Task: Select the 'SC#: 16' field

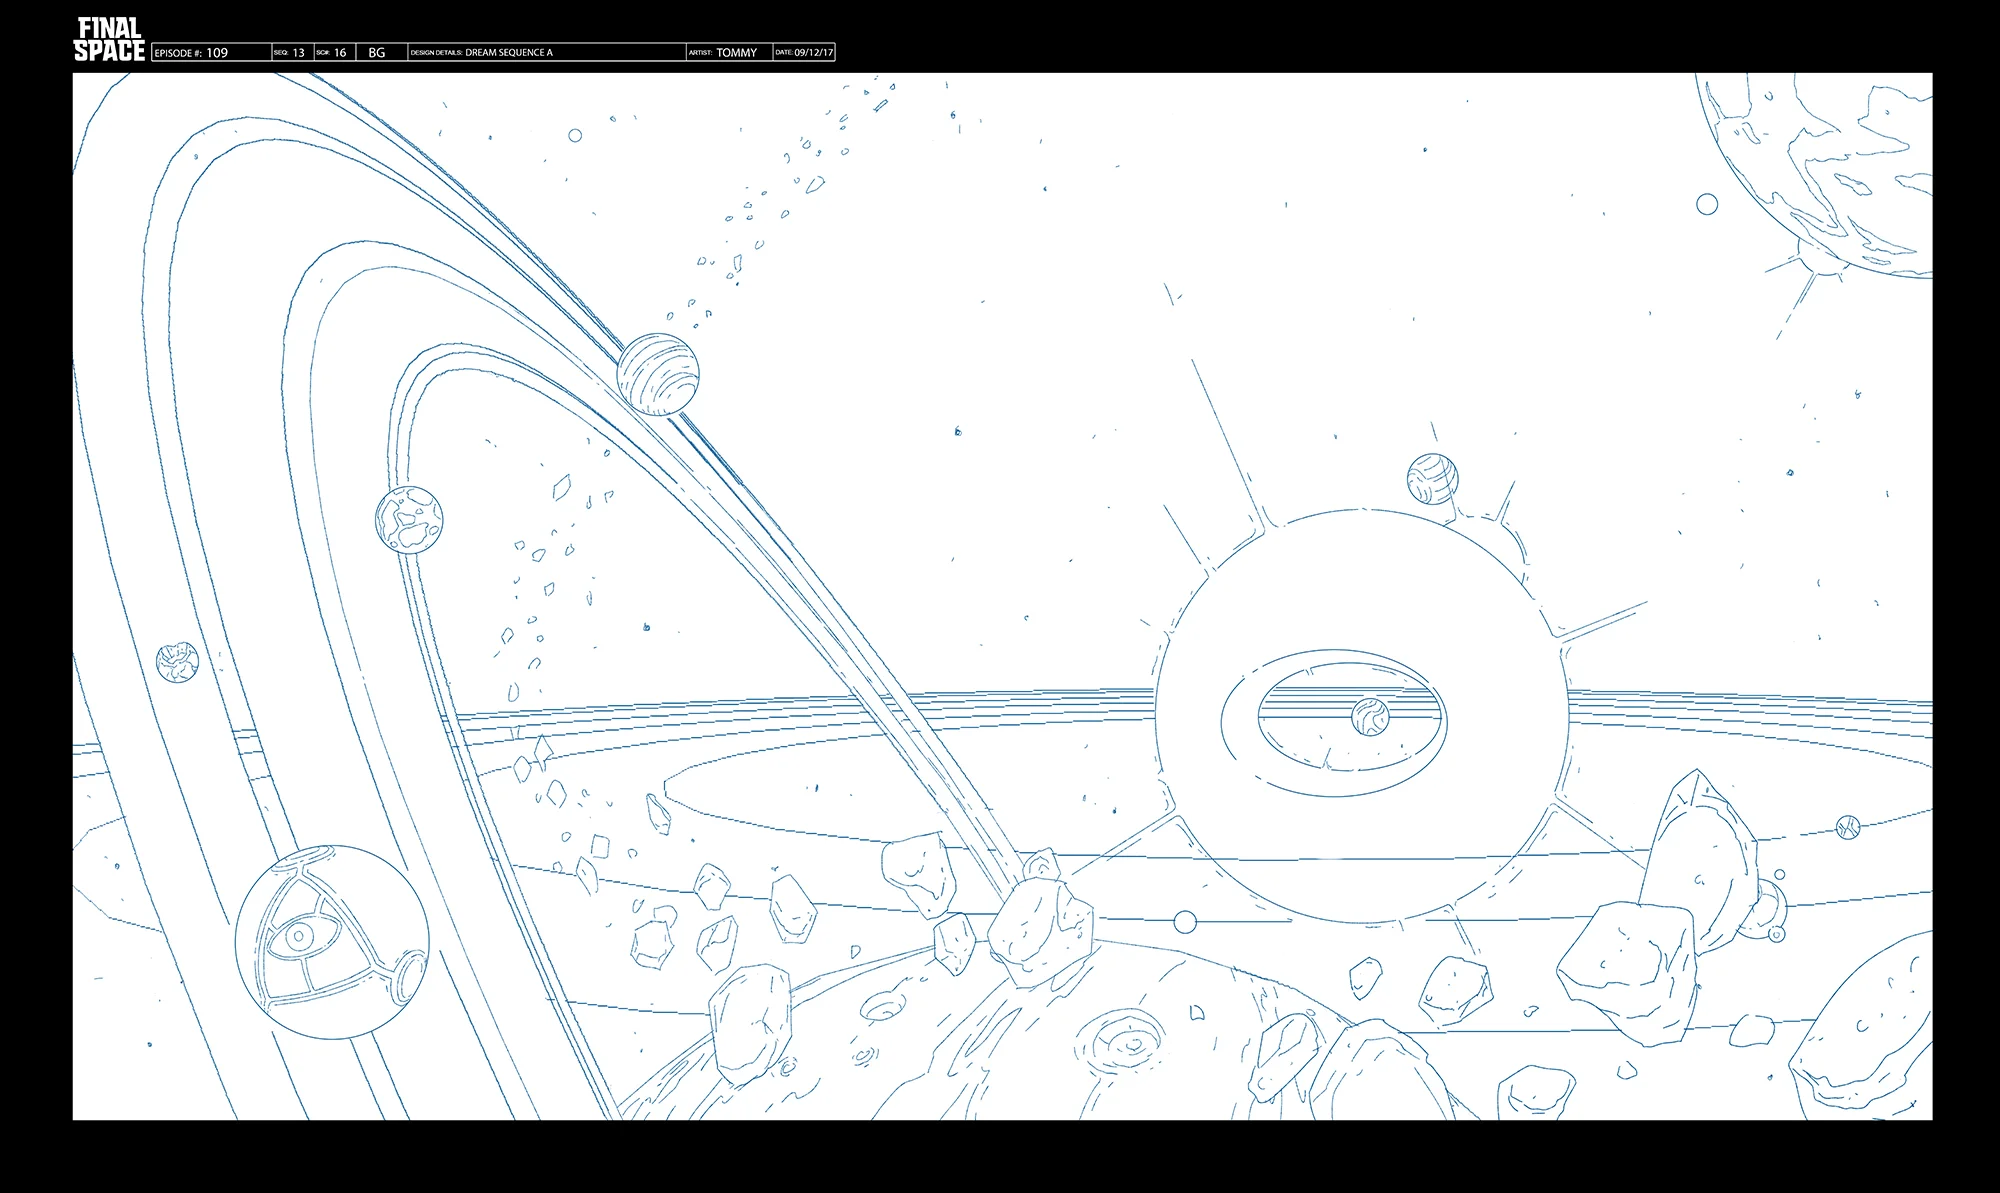Action: click(334, 53)
